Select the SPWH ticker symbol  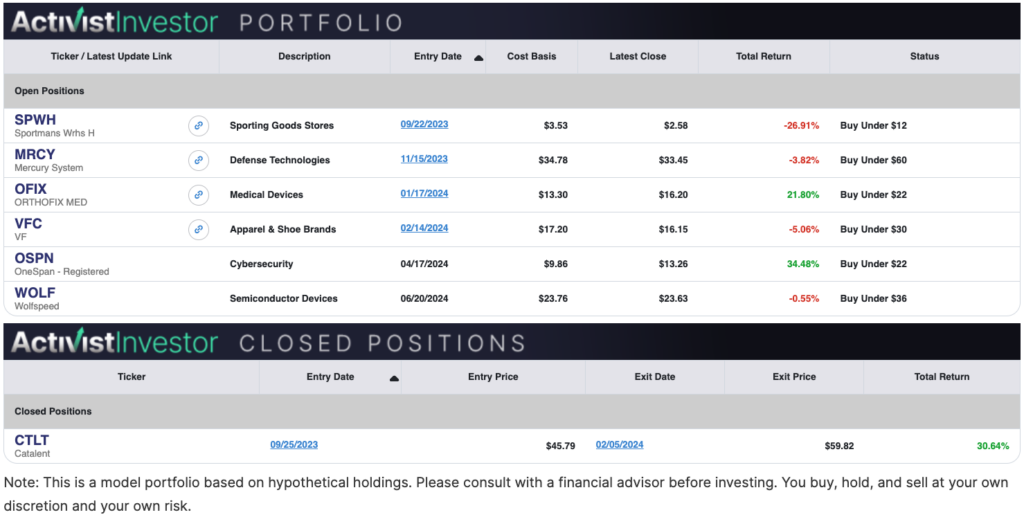[35, 120]
